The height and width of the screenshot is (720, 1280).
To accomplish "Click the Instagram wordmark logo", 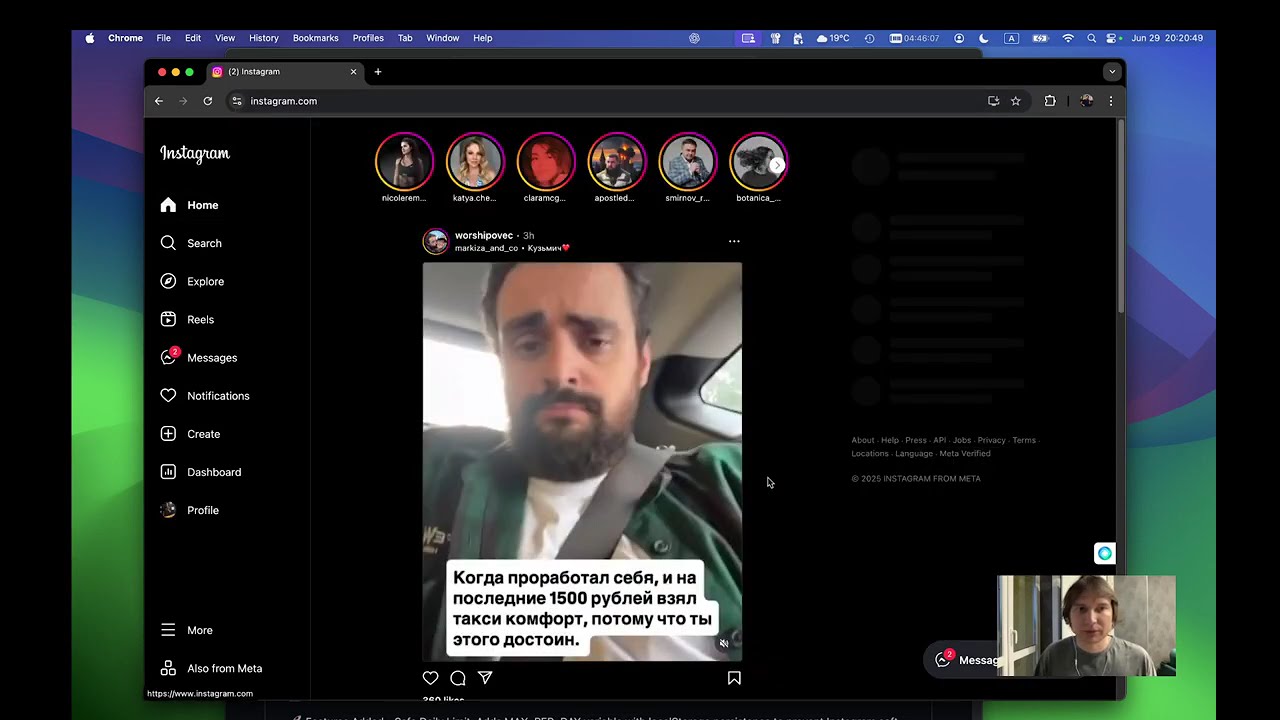I will pos(195,153).
